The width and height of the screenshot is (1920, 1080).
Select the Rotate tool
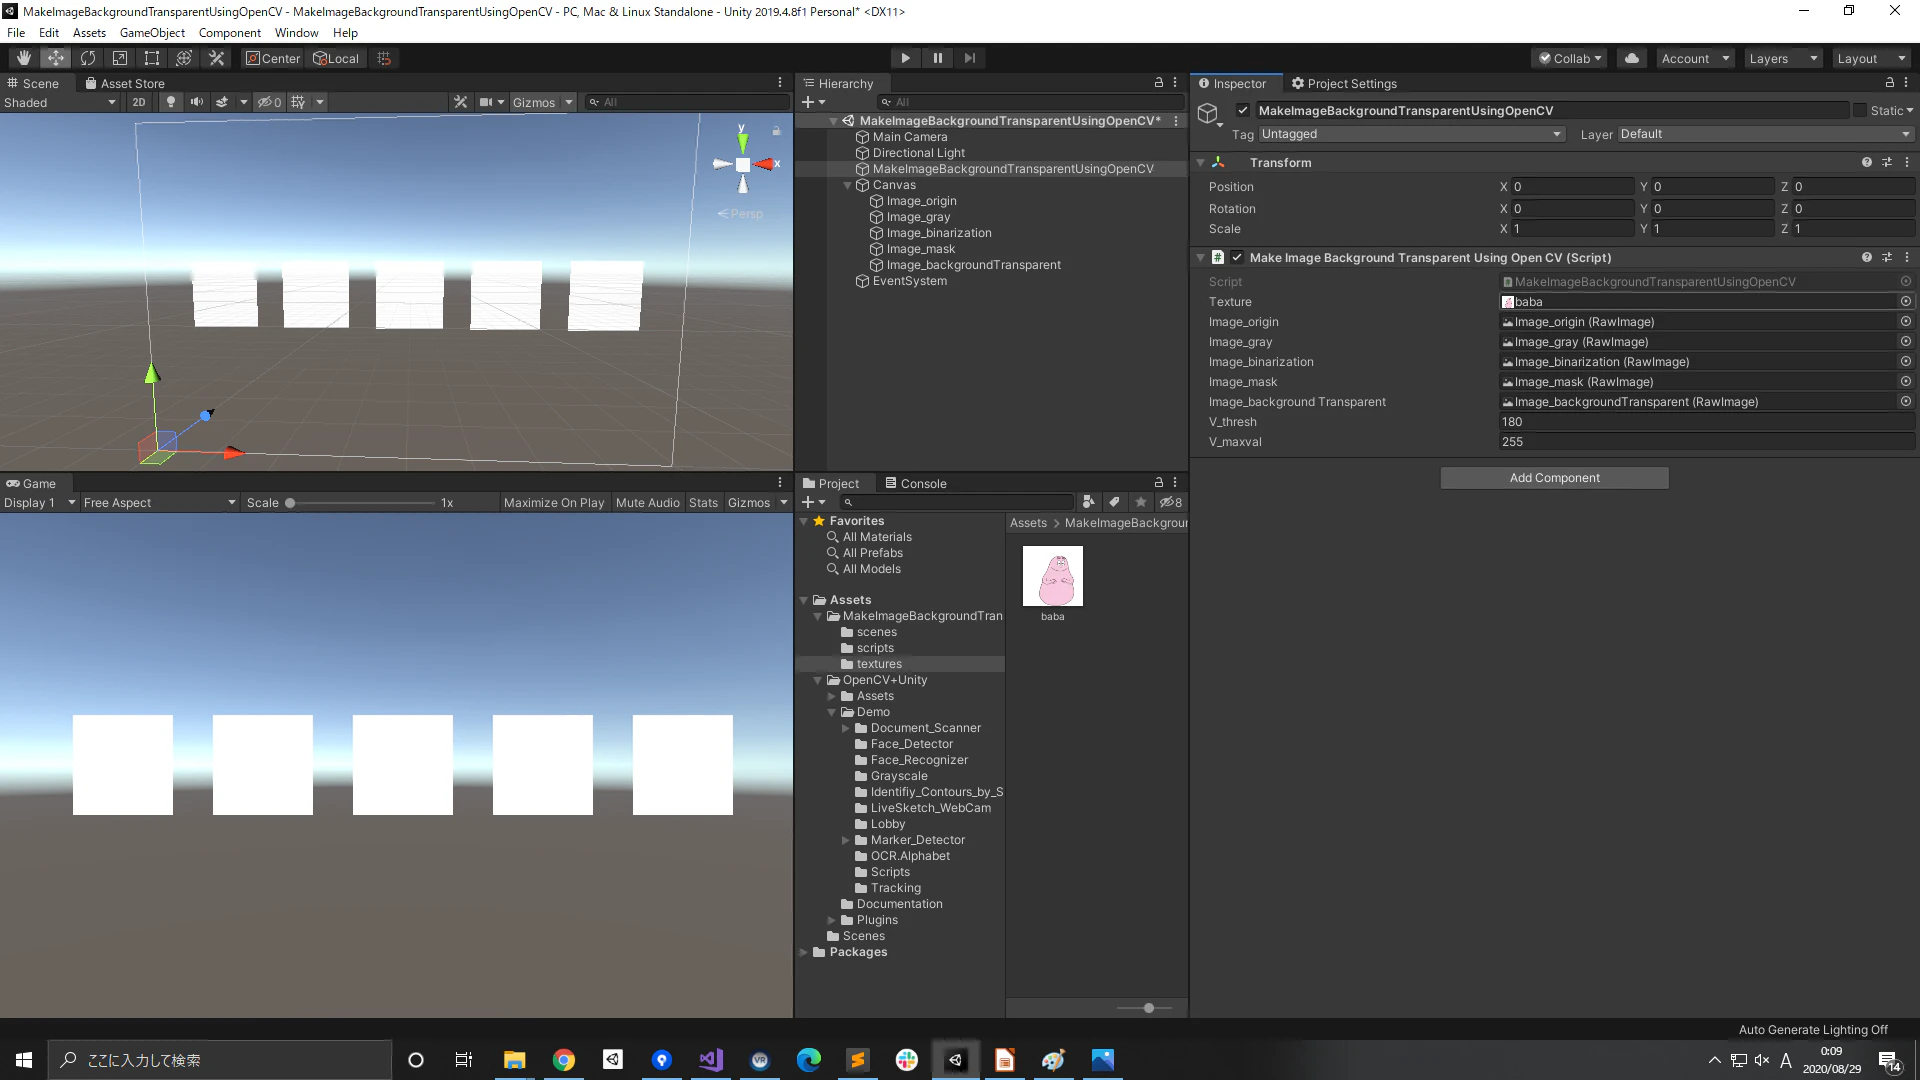pos(88,58)
